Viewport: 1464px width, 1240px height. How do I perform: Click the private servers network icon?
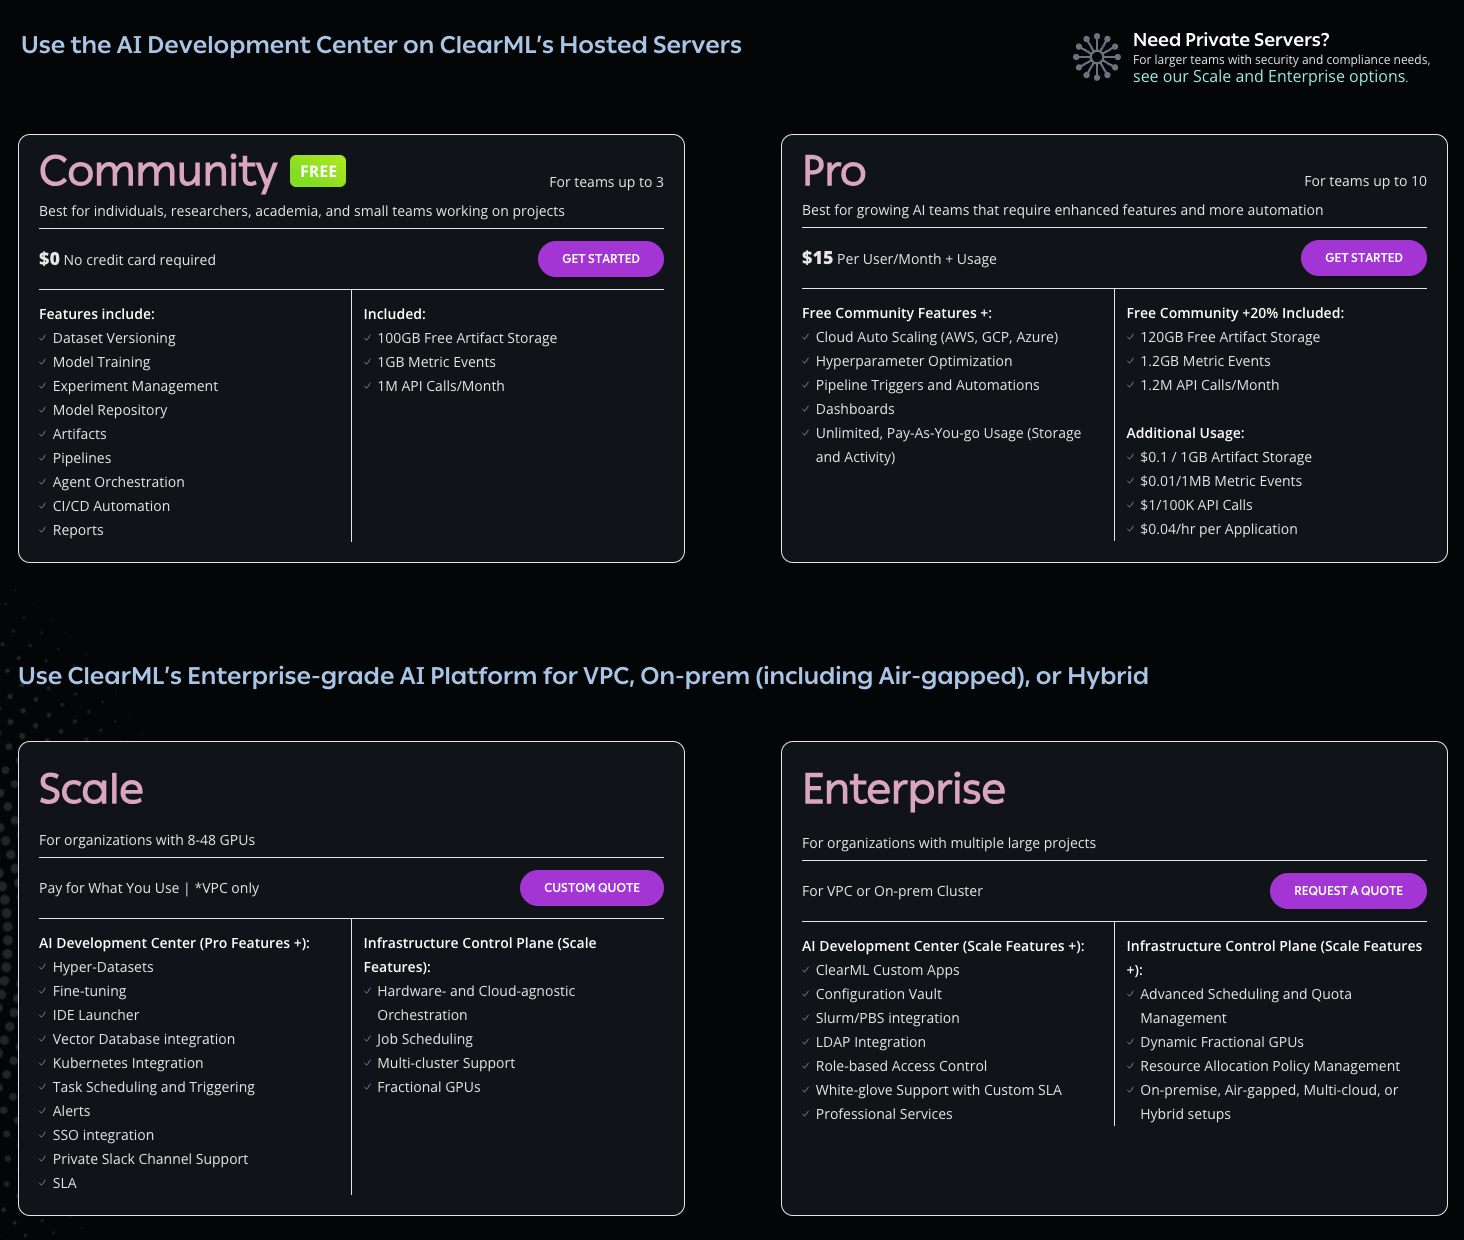pos(1097,57)
